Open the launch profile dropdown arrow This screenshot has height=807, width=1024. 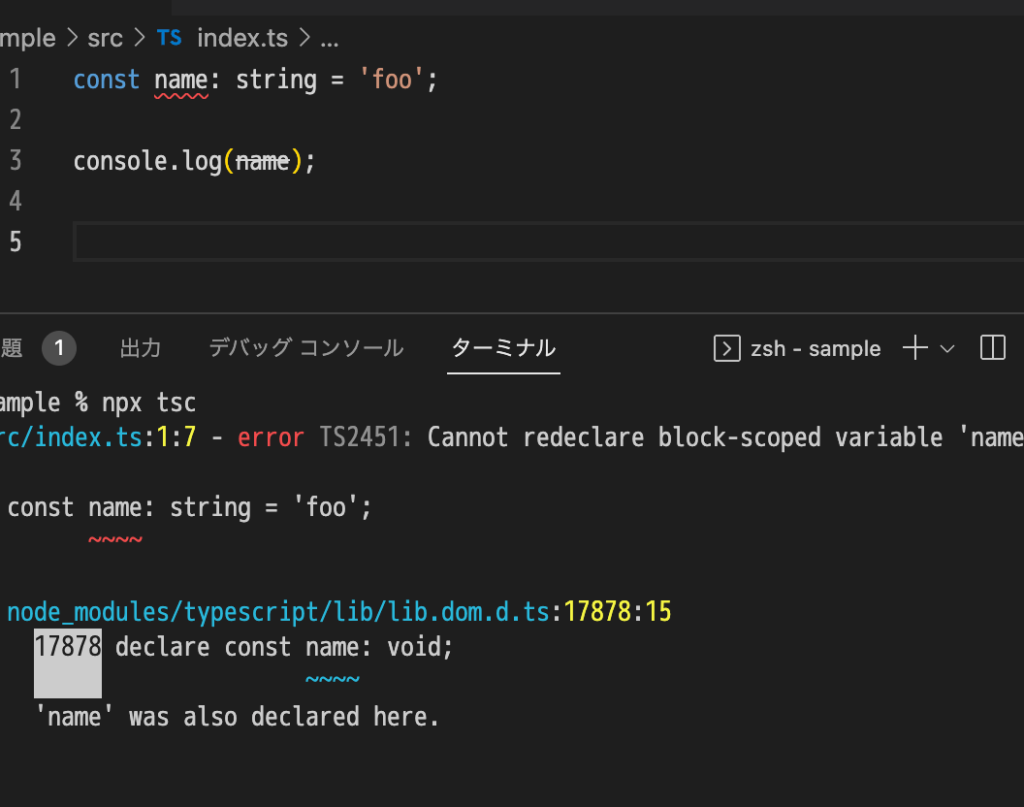click(x=947, y=349)
